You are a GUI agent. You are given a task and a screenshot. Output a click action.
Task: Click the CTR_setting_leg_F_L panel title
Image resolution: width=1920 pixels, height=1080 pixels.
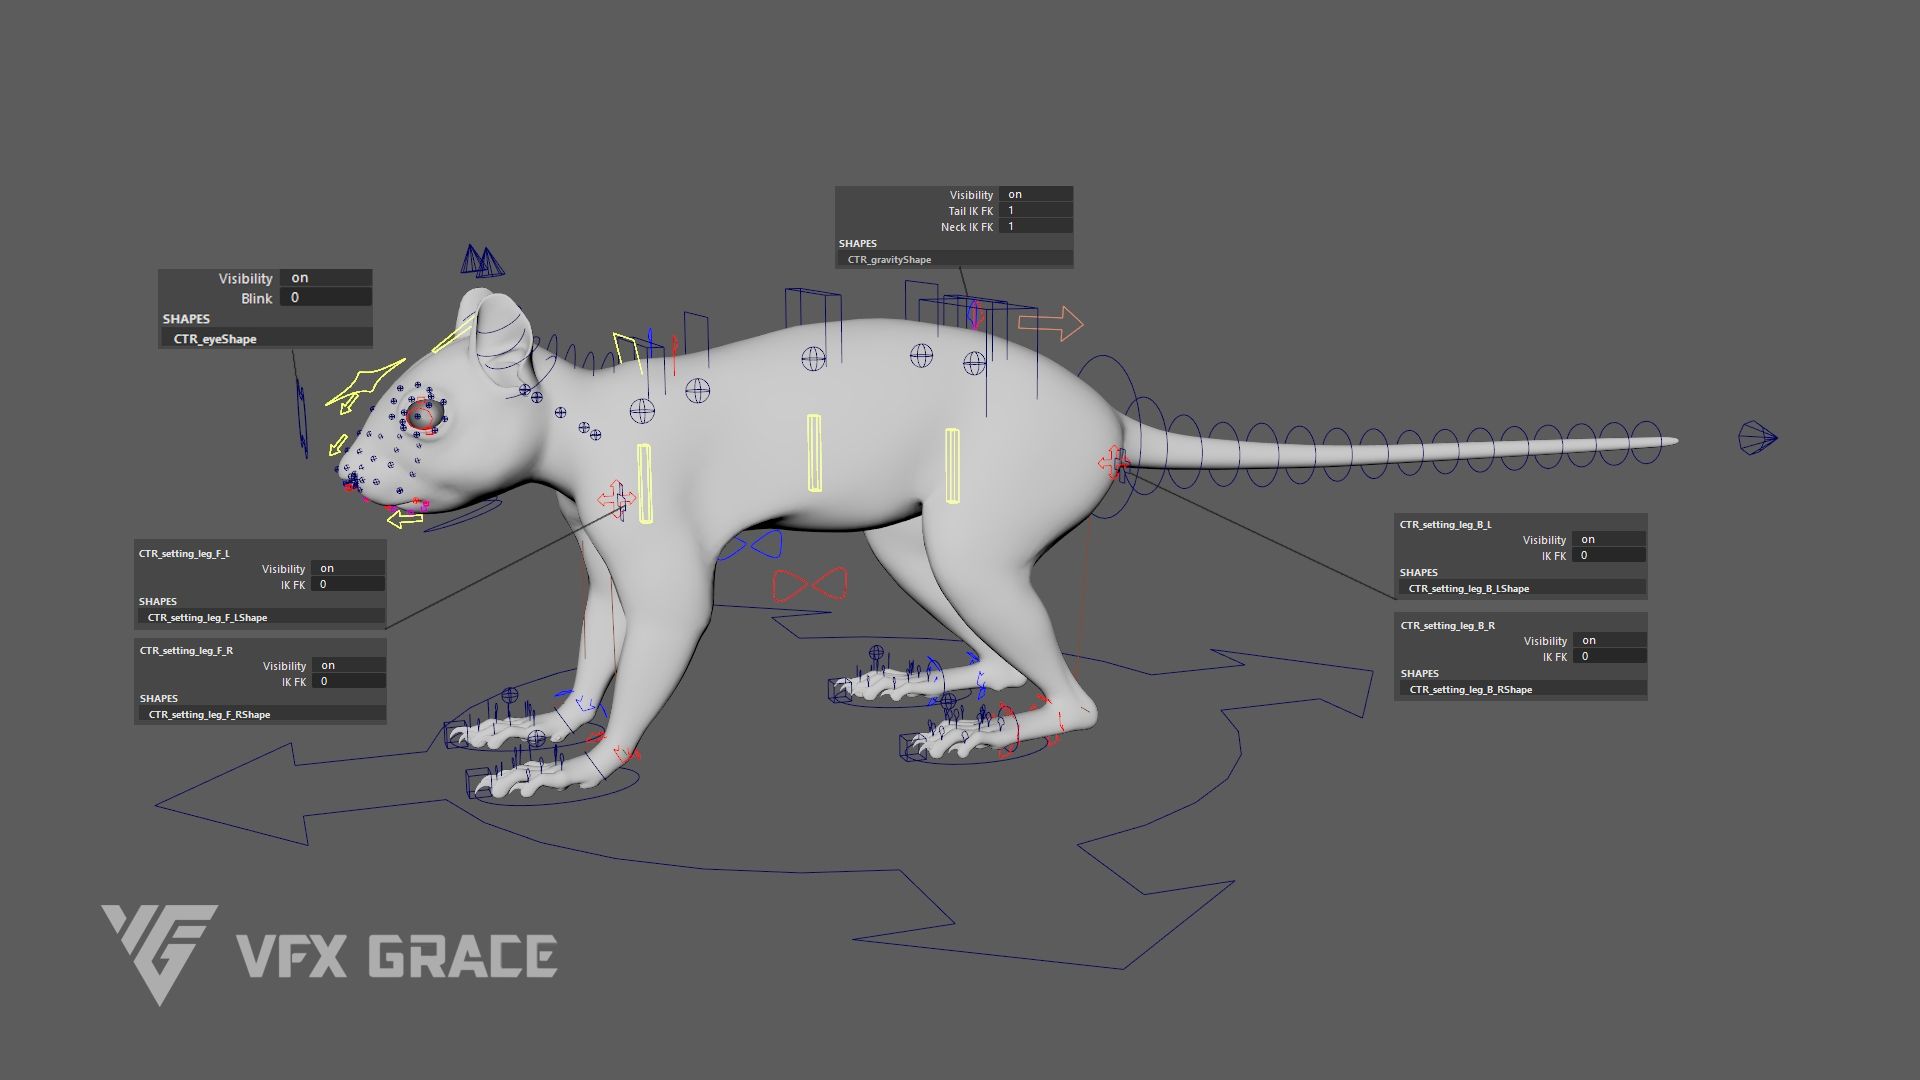[184, 553]
